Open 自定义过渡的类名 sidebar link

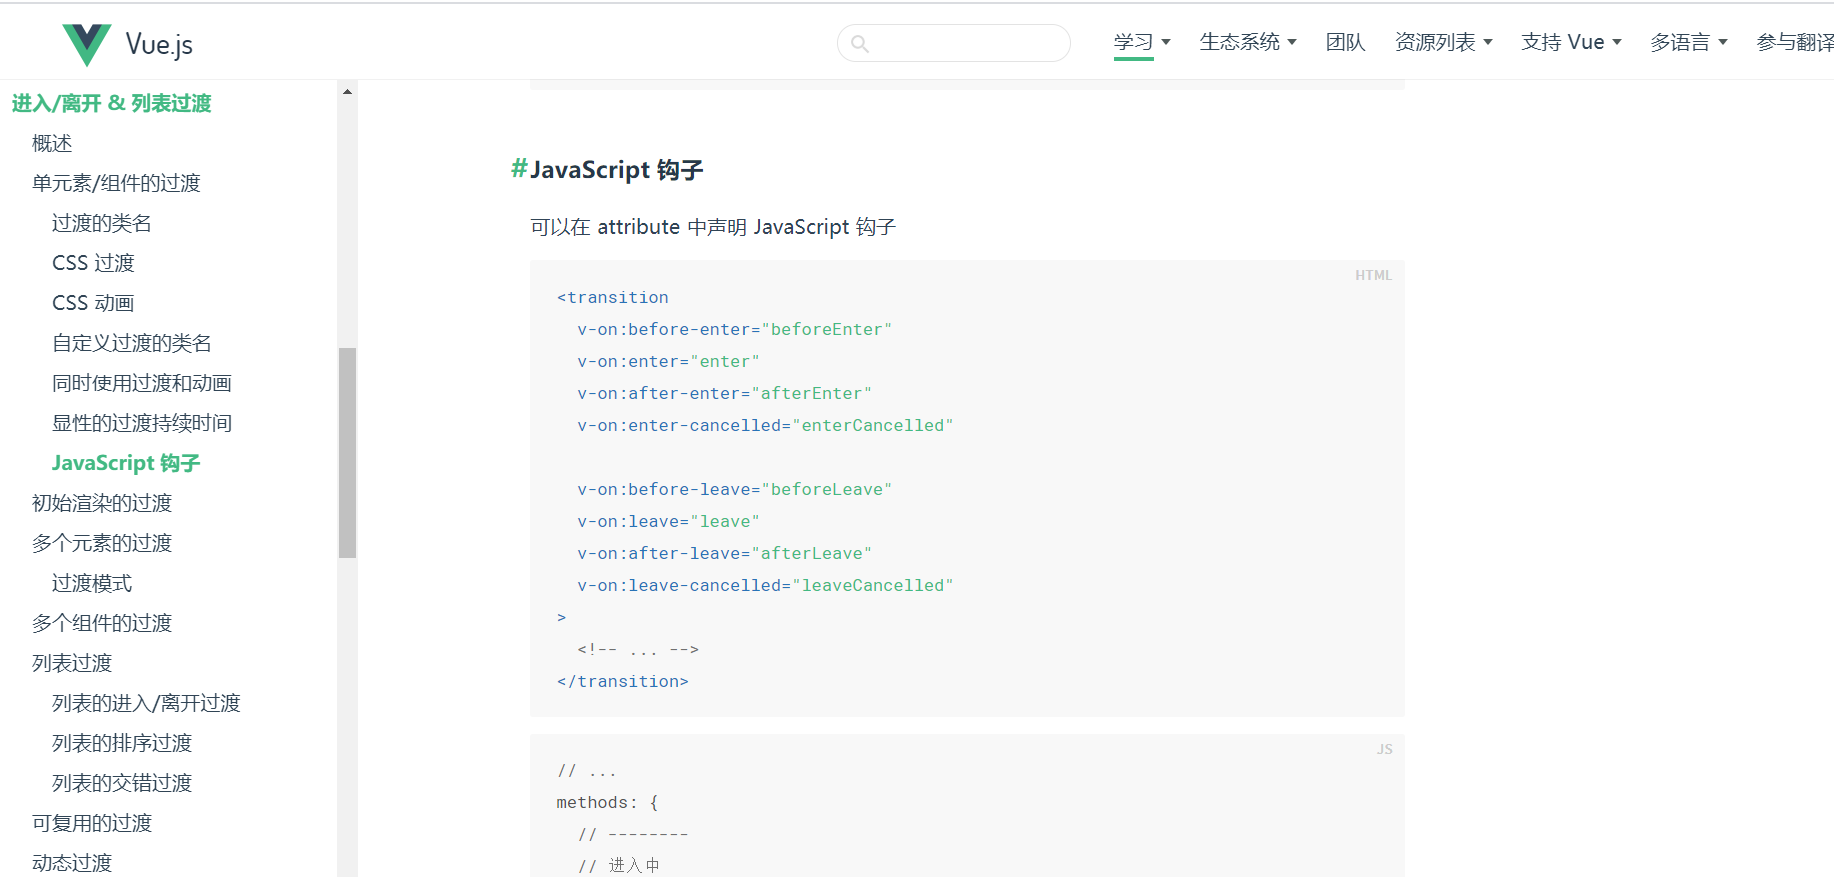[x=131, y=343]
